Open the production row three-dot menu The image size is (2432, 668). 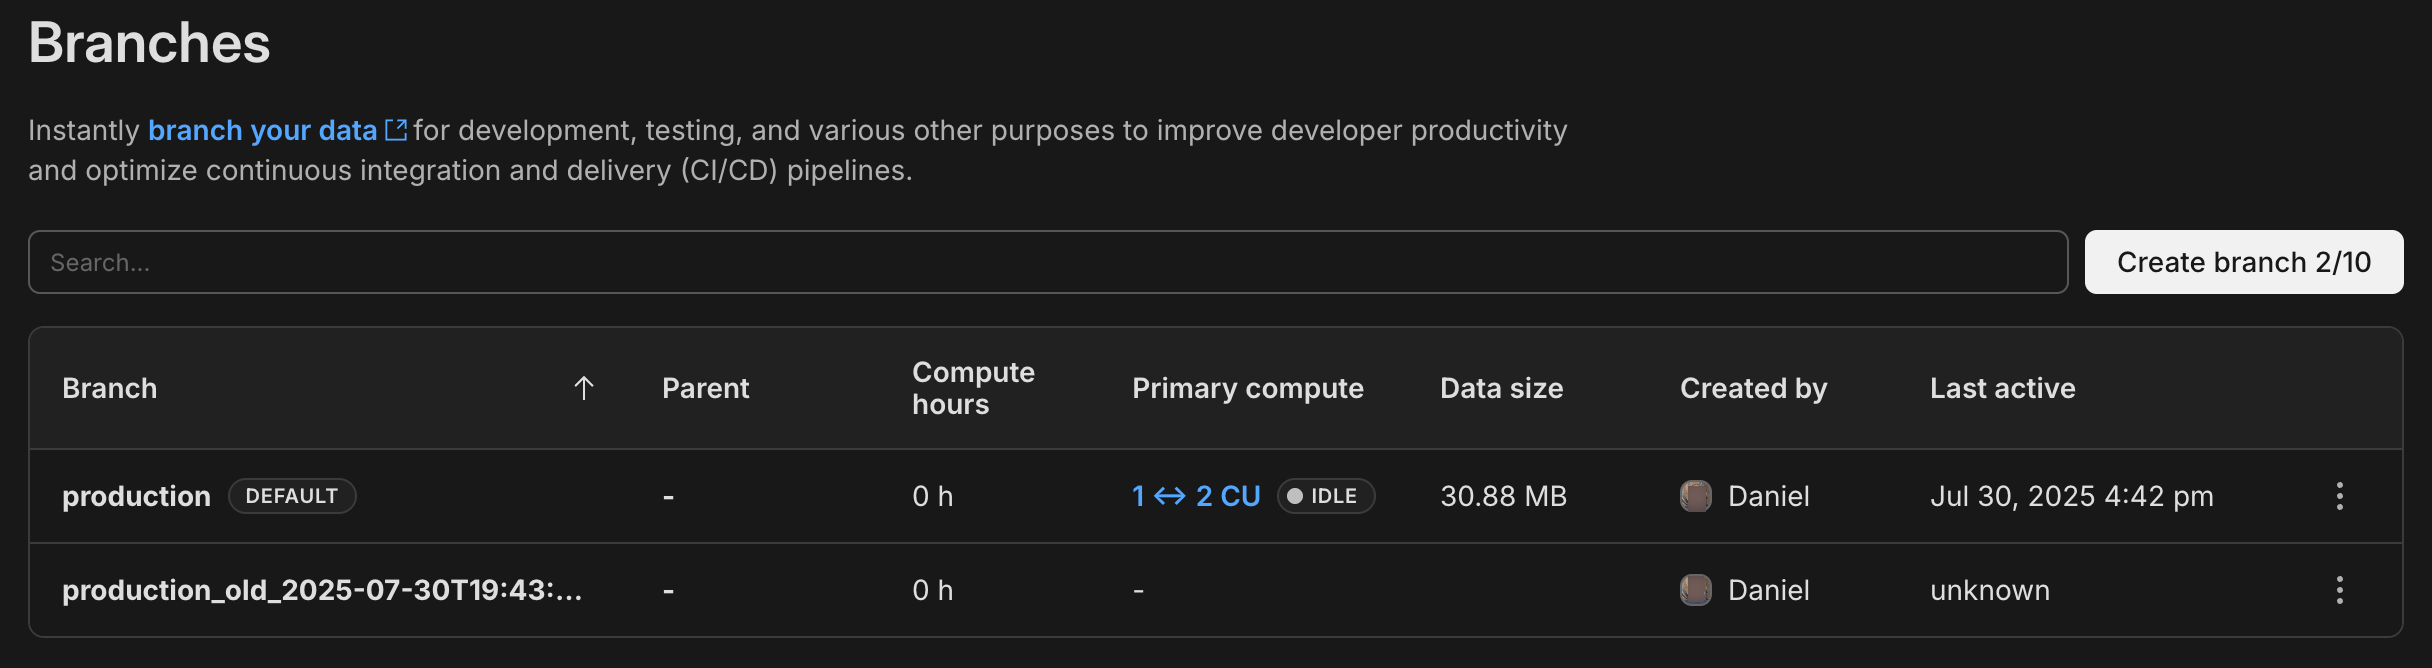2339,496
